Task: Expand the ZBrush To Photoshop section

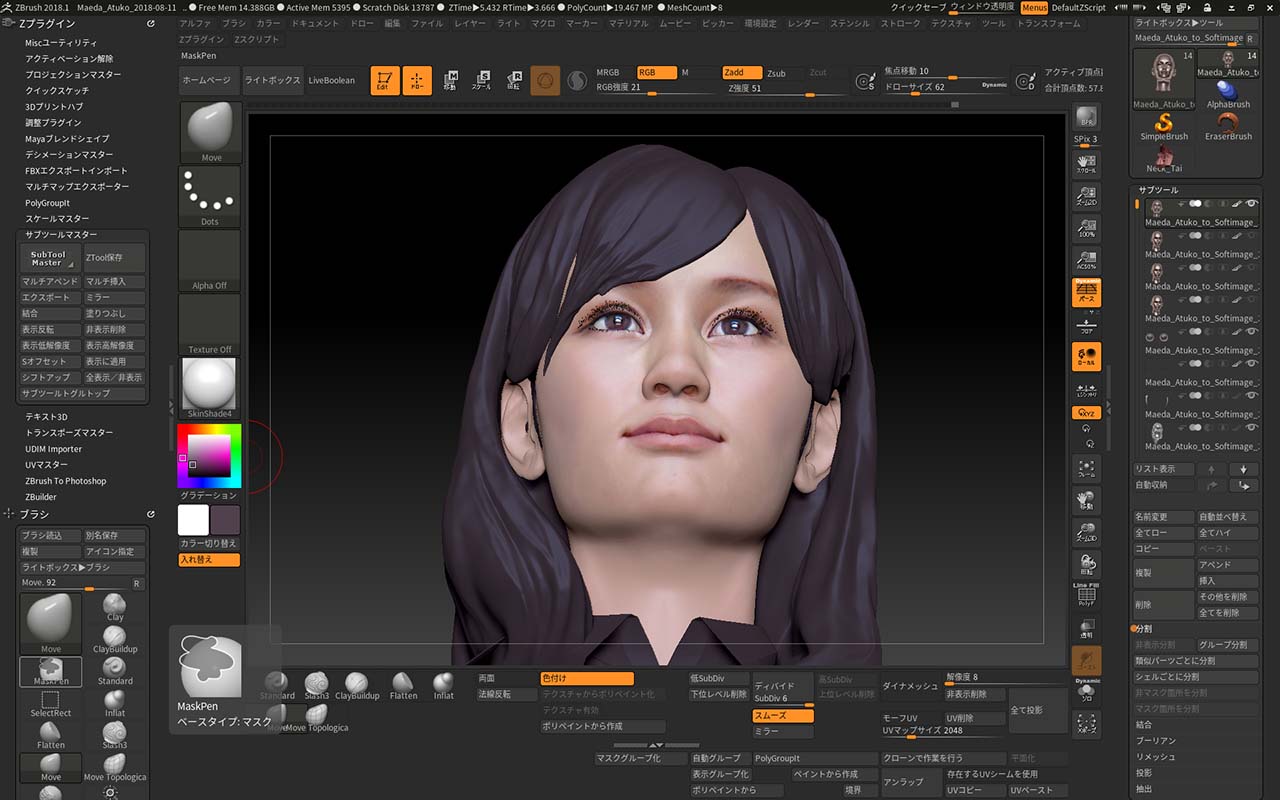Action: [x=66, y=481]
